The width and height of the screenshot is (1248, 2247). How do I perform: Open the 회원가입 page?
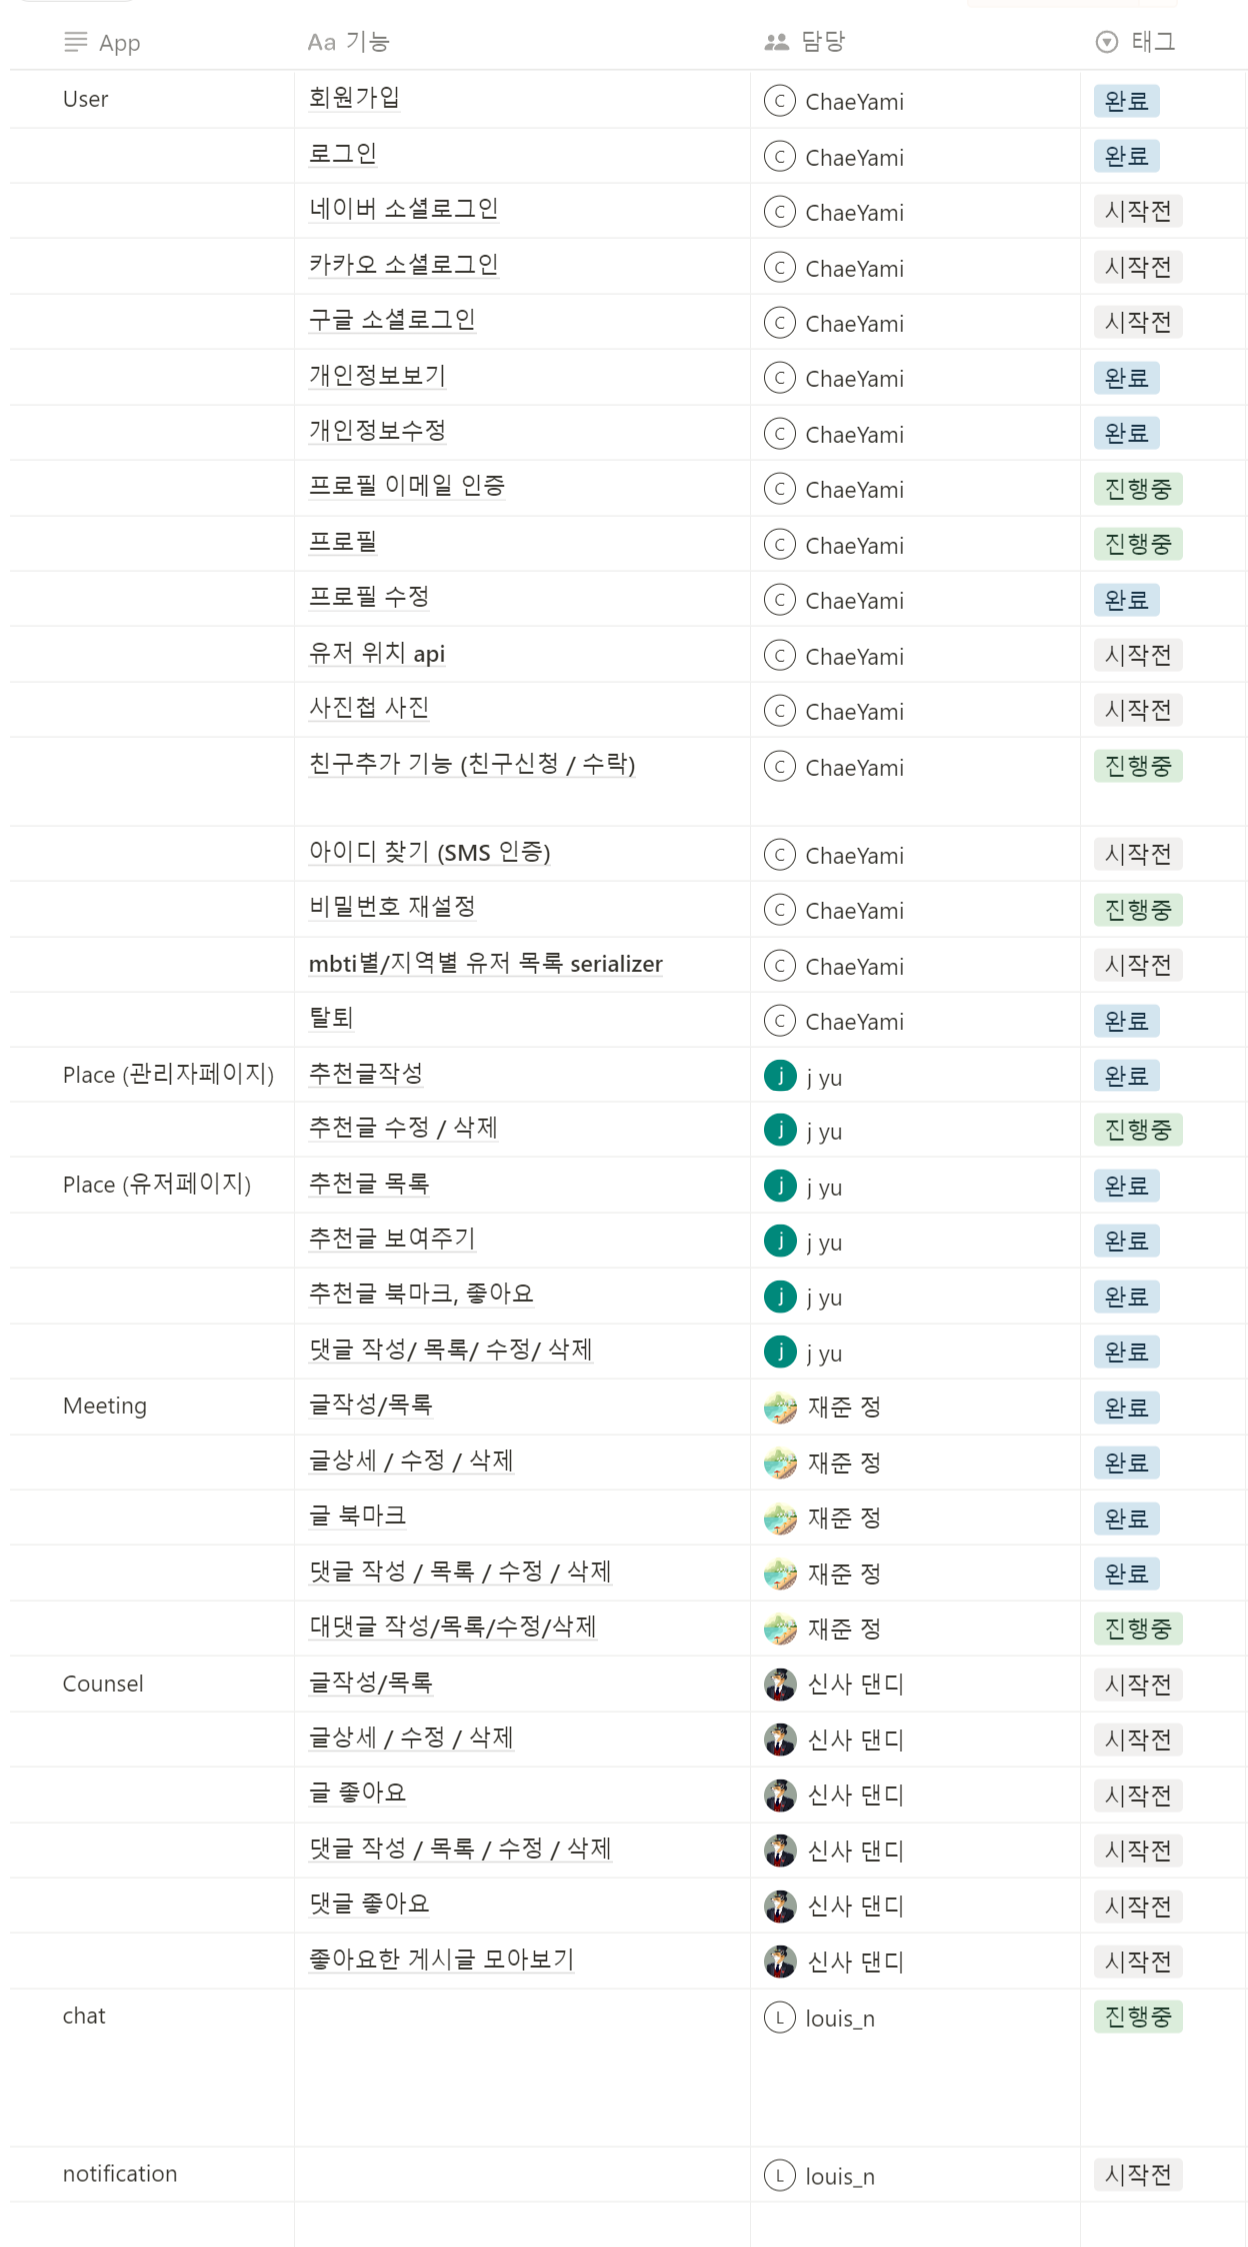354,98
